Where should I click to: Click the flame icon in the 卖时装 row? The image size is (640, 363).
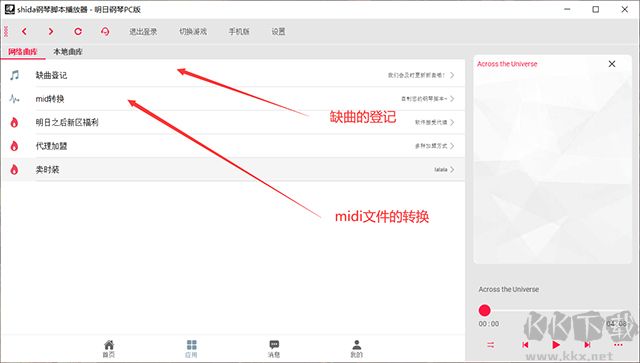pos(14,169)
